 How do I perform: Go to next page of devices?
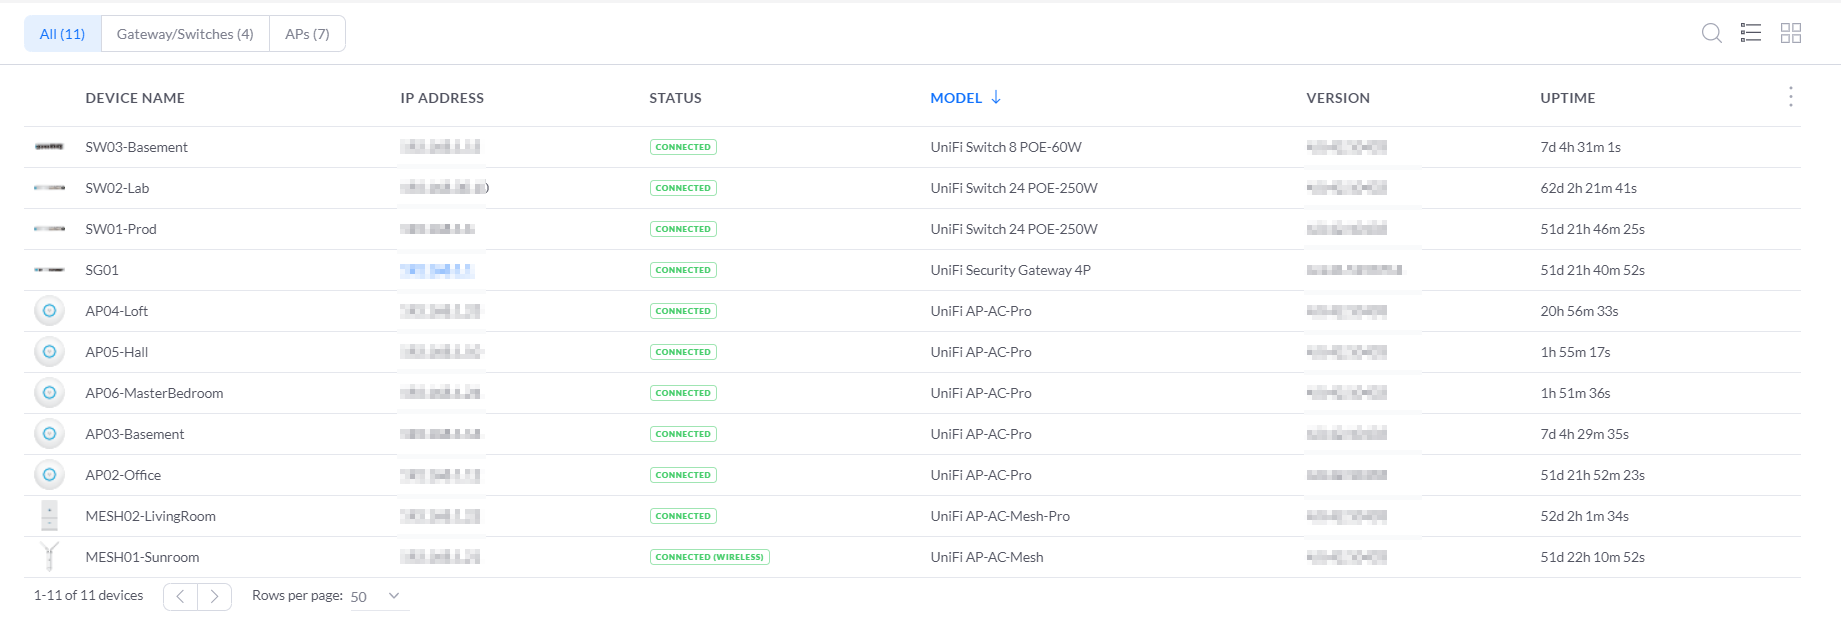tap(214, 597)
